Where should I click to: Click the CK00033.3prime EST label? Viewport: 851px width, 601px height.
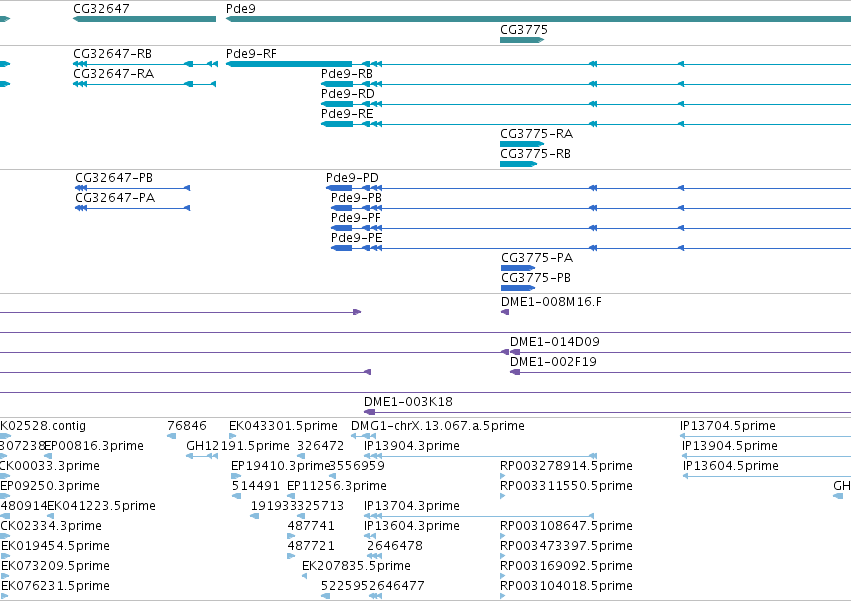point(50,466)
